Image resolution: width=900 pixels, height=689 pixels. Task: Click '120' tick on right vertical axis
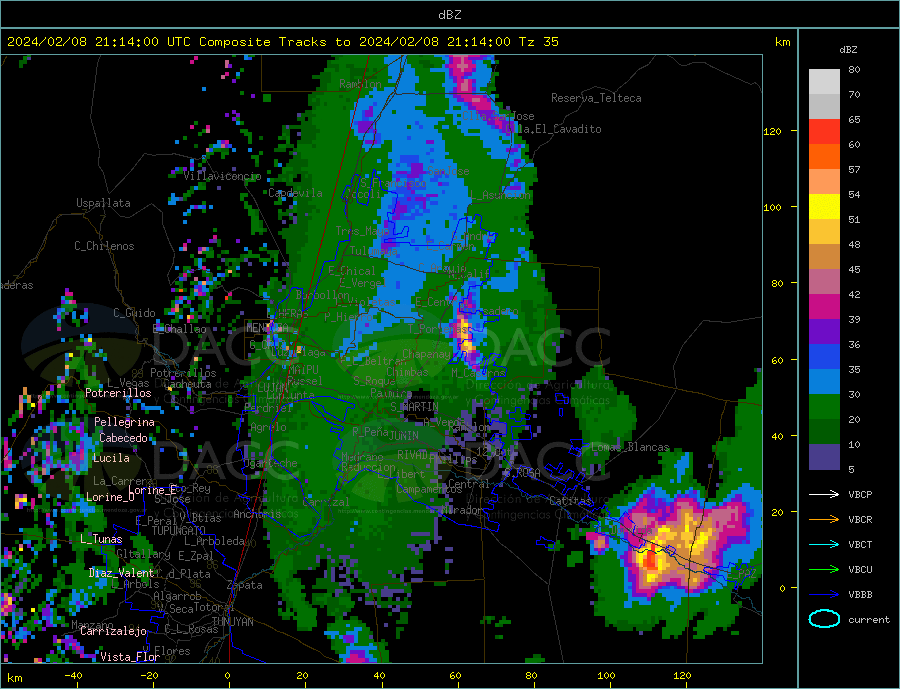(x=772, y=131)
